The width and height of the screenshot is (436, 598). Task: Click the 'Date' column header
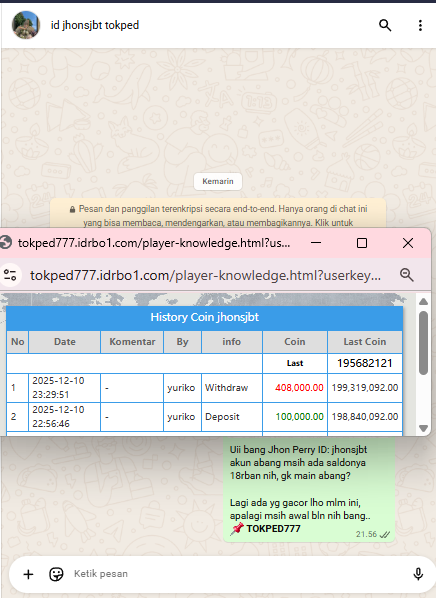point(64,342)
